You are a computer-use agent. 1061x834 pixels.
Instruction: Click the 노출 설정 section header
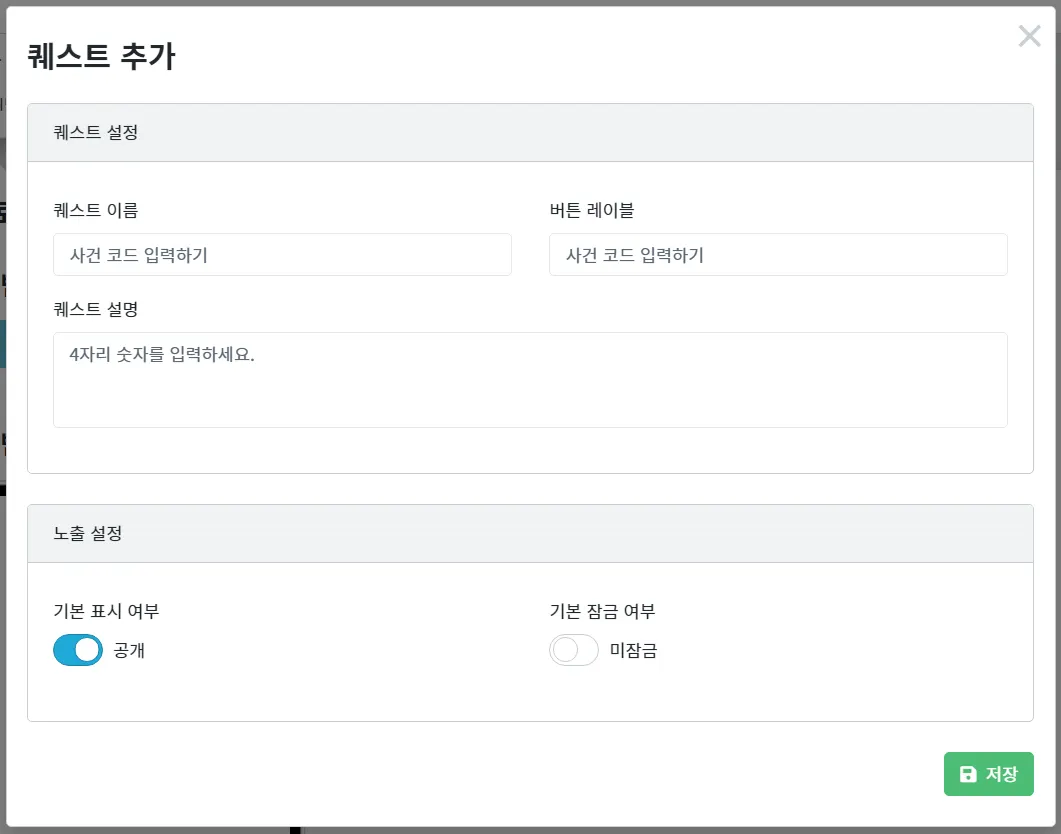pos(88,534)
